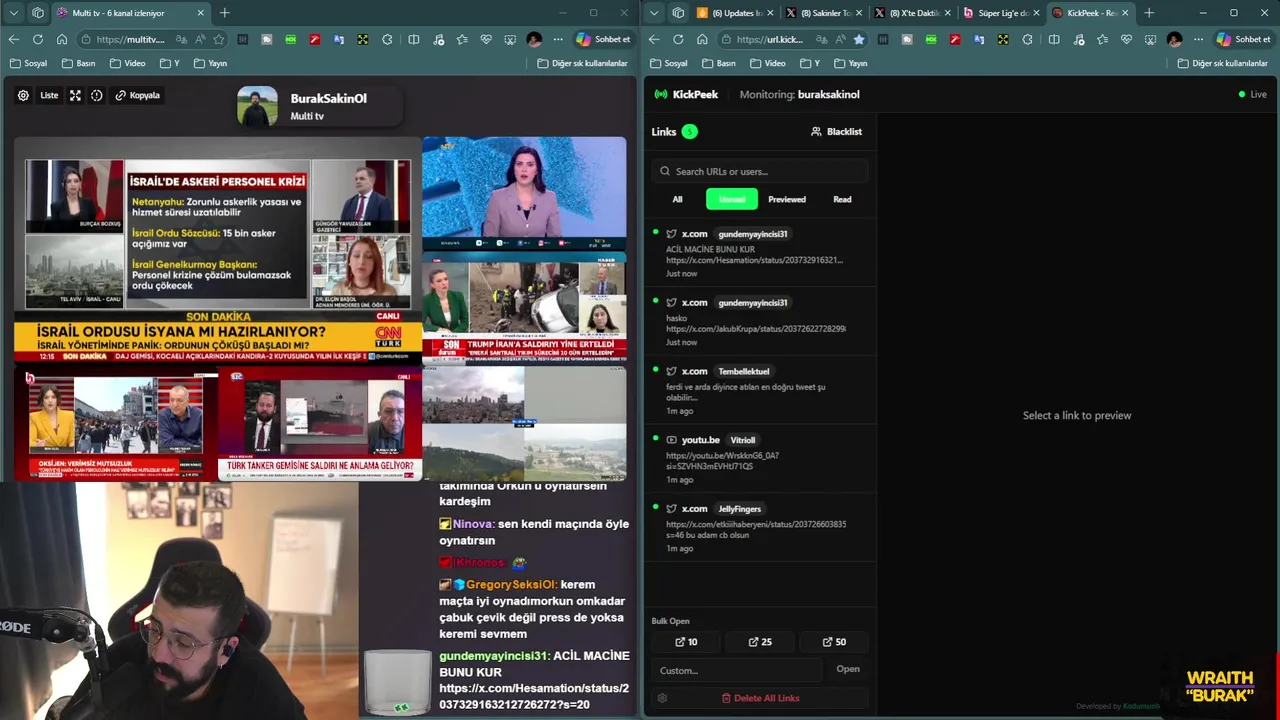Open the Video bookmarks folder in left window
Viewport: 1280px width, 720px height.
[128, 63]
